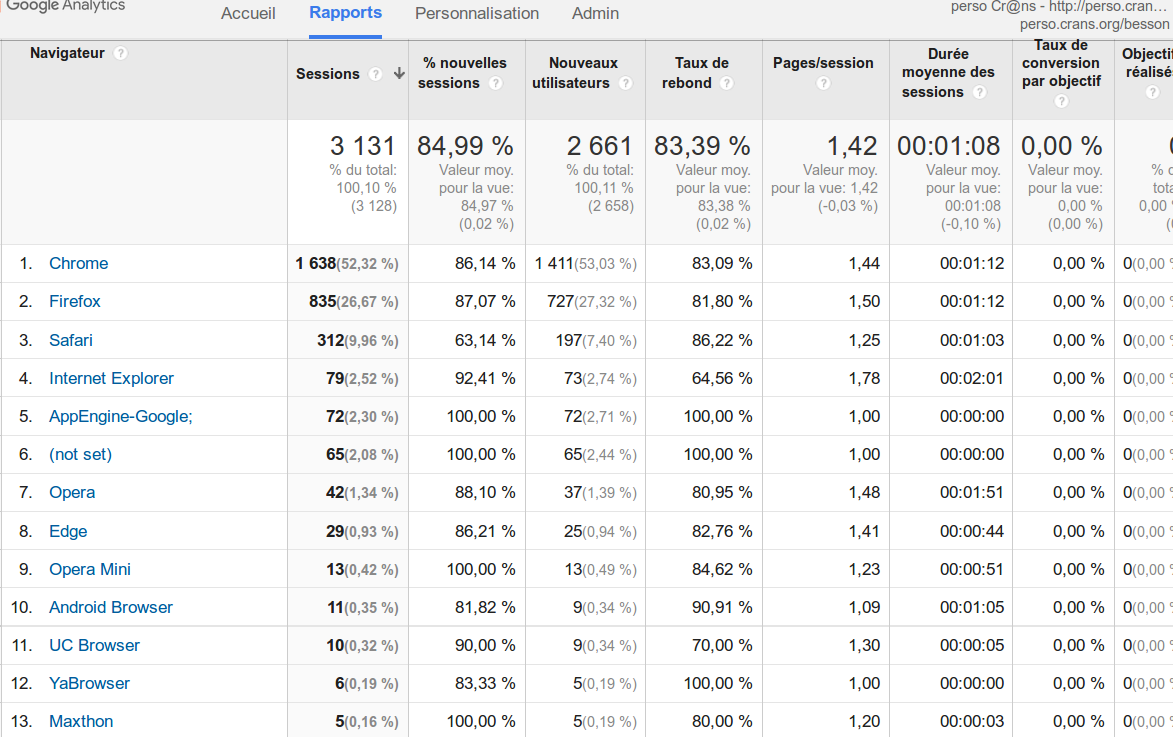The height and width of the screenshot is (737, 1173).
Task: Open help icon for % nouvelles sessions
Action: click(495, 83)
